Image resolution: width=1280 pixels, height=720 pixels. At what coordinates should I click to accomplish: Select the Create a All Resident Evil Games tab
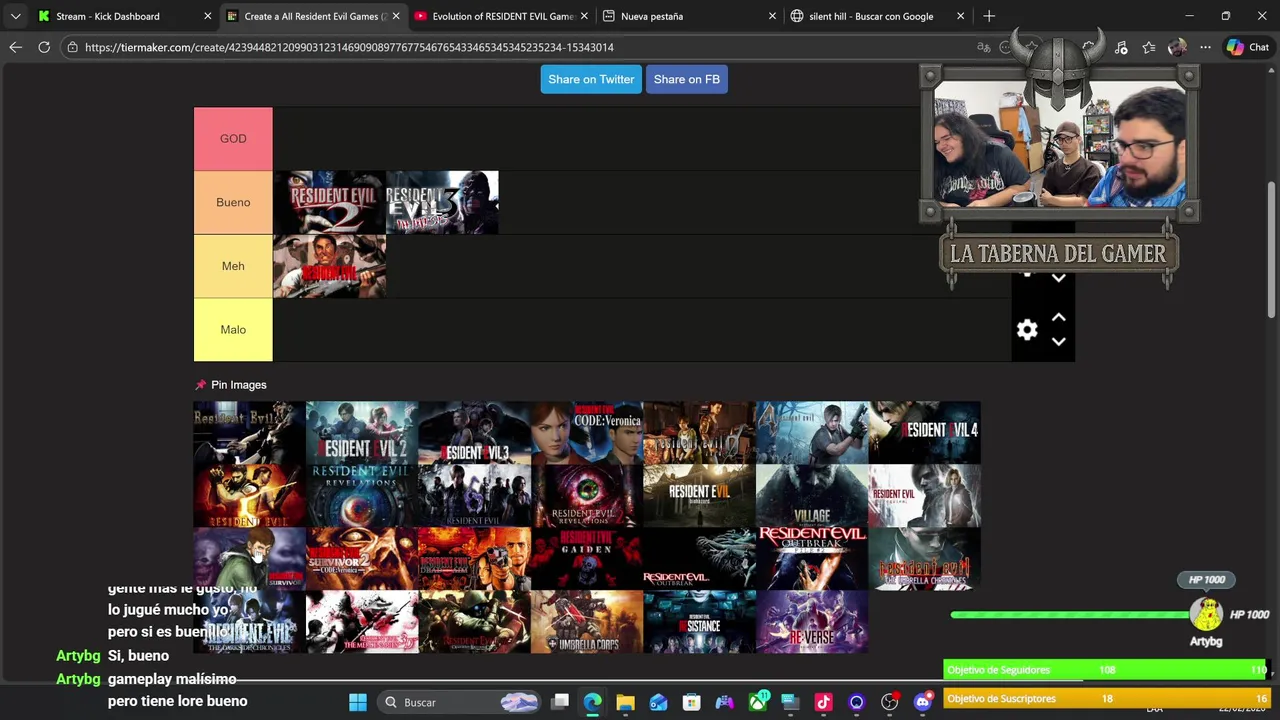(312, 16)
